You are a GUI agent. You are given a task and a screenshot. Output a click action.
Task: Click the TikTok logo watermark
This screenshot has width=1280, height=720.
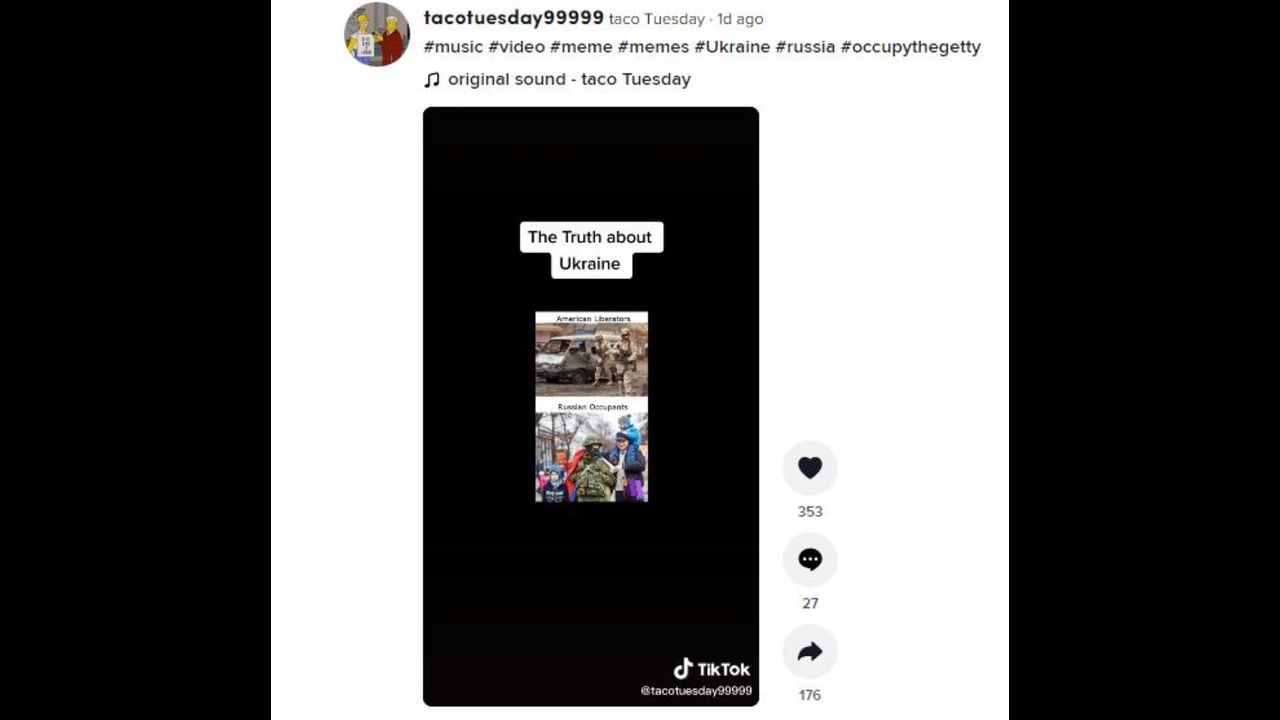click(711, 669)
